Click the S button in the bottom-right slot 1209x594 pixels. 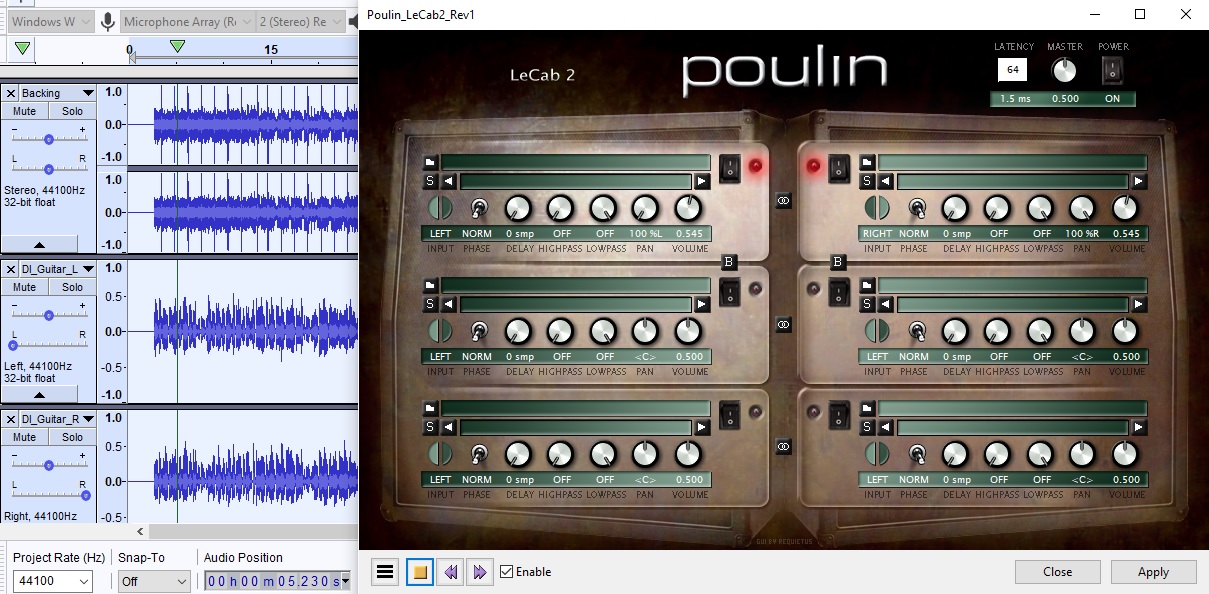point(867,428)
